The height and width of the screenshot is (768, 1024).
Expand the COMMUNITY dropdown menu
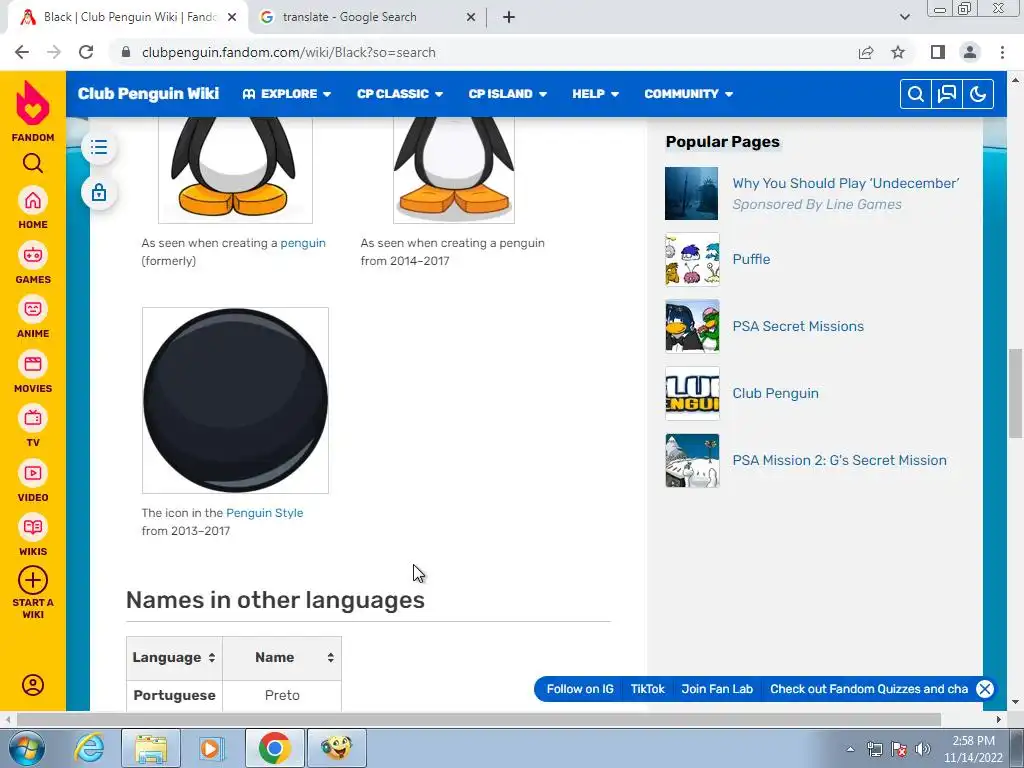(688, 94)
